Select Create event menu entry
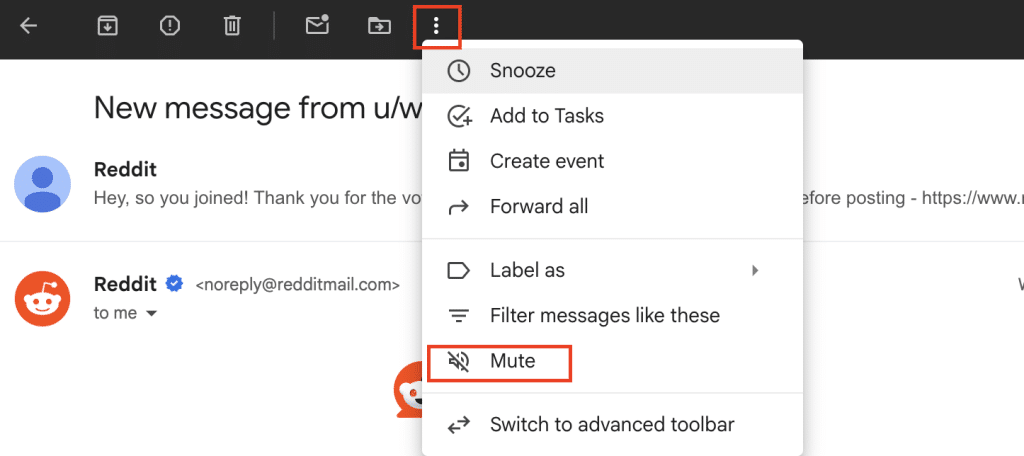The height and width of the screenshot is (456, 1024). [546, 161]
